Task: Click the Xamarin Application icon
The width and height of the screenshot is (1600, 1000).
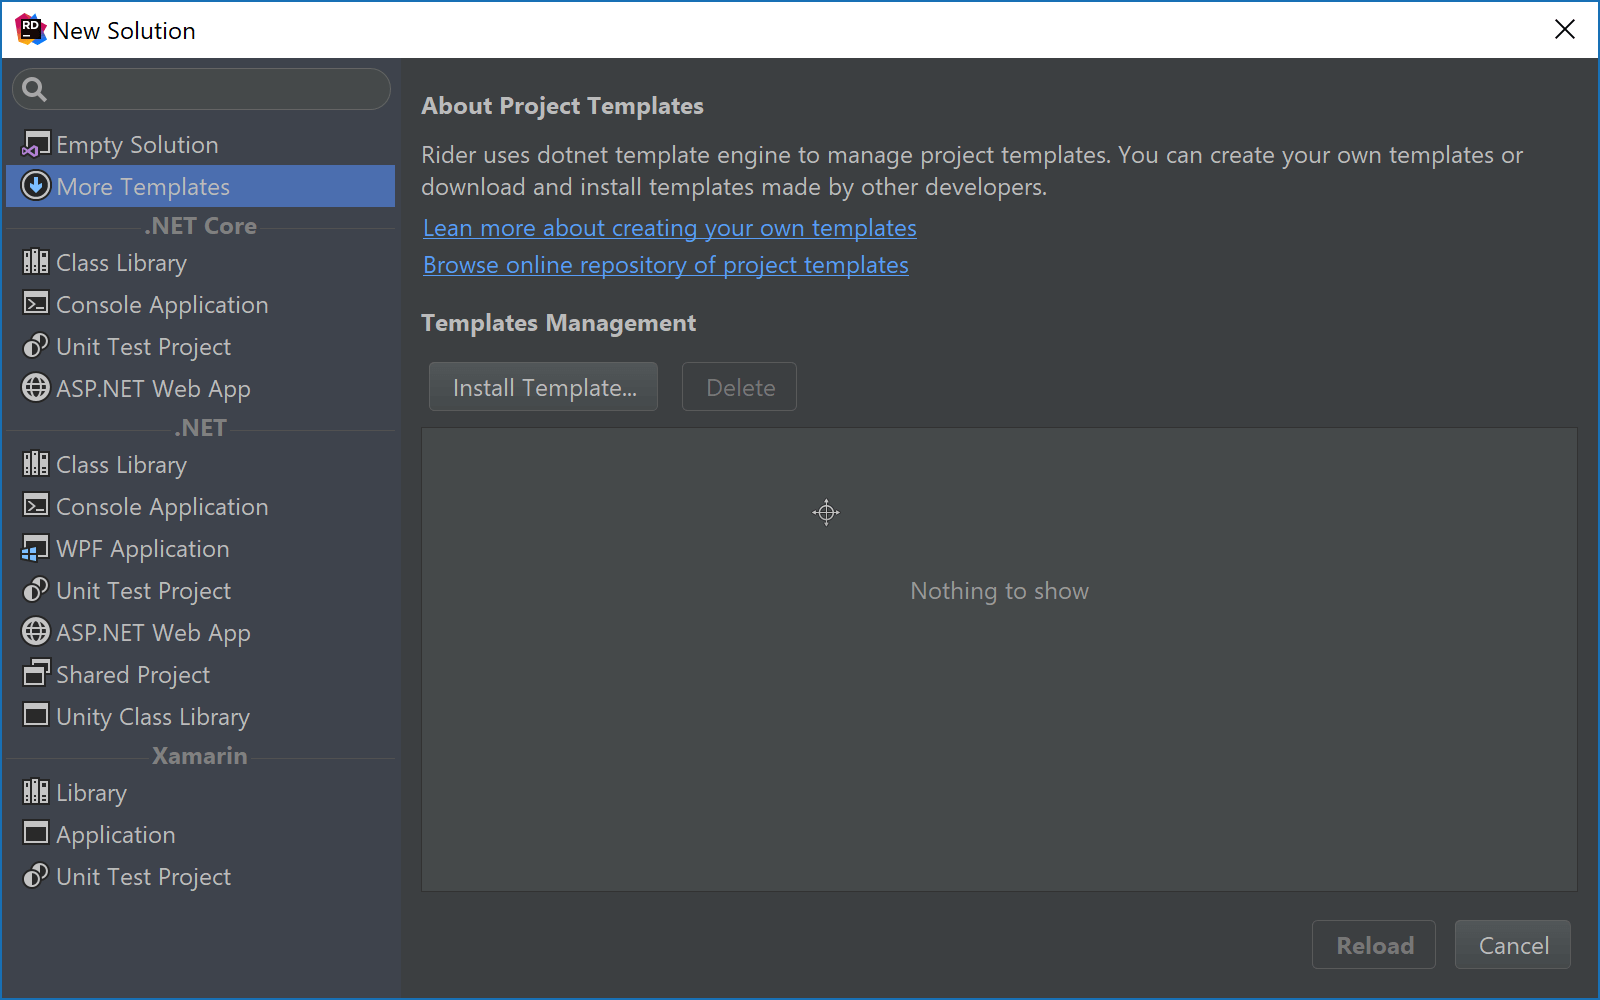Action: coord(36,834)
